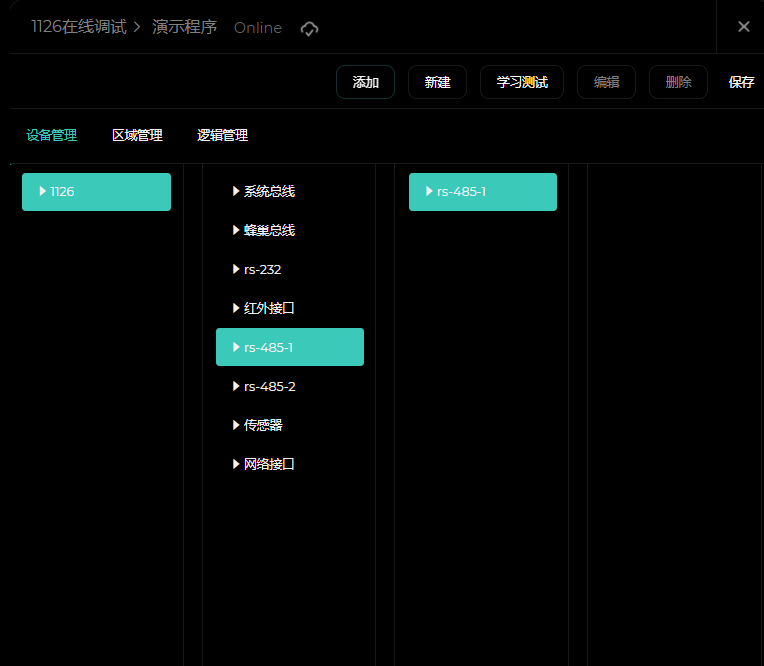Expand the rs-485-1 arrow in third column
The image size is (764, 666).
coord(430,191)
